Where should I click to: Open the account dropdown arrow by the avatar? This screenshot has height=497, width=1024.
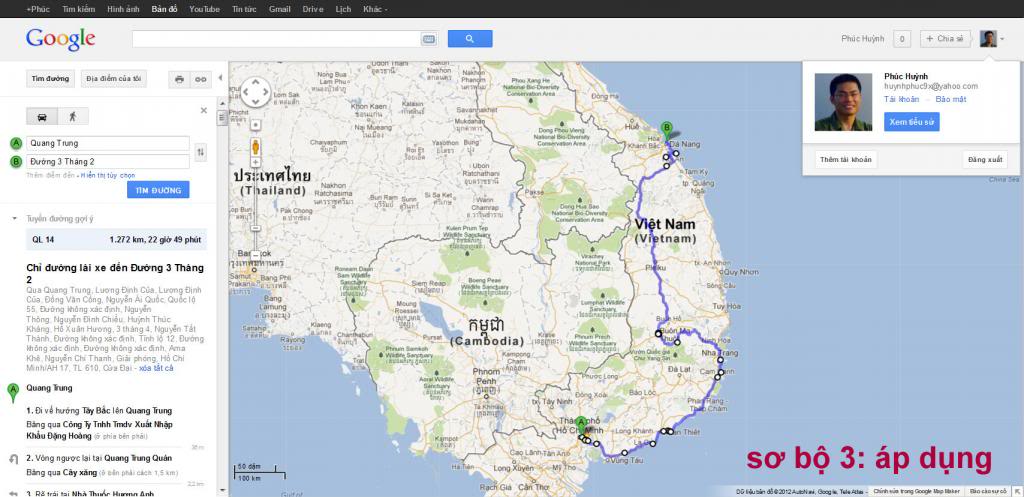[1002, 39]
